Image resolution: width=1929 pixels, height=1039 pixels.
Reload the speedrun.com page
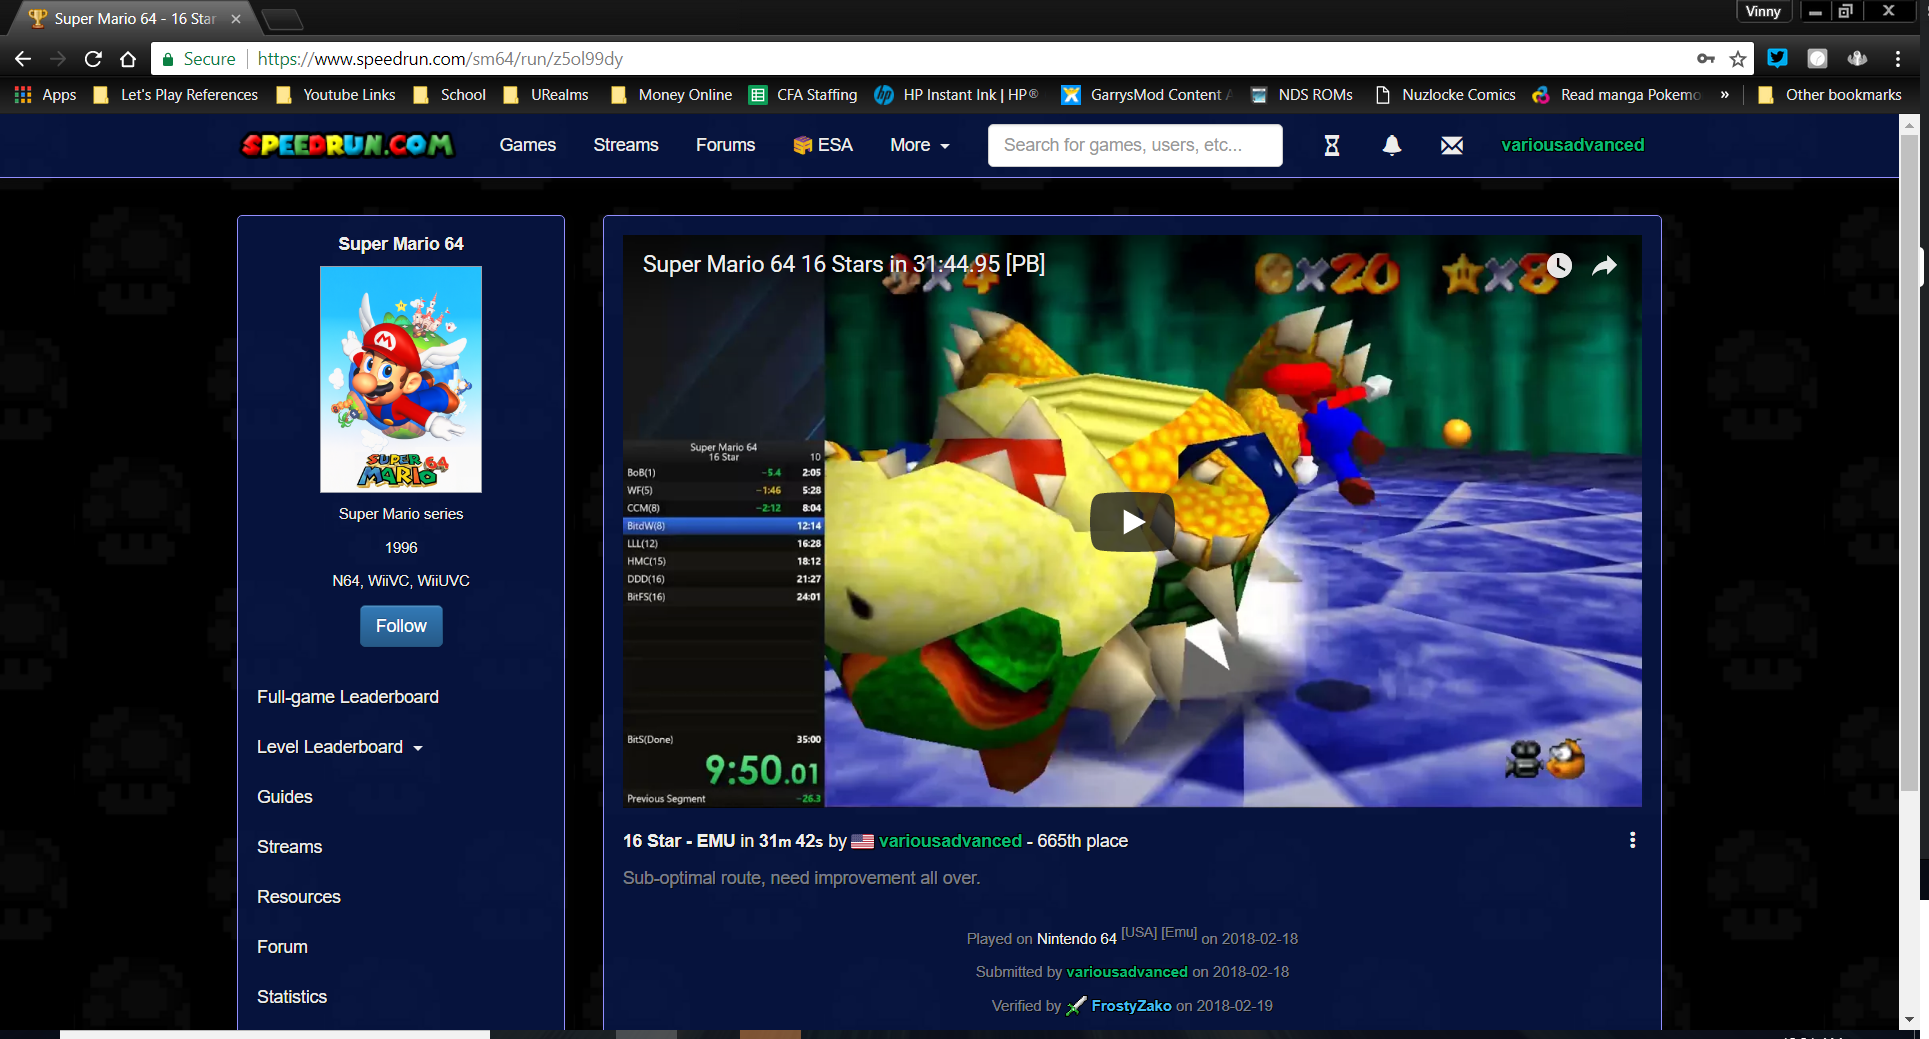click(93, 59)
